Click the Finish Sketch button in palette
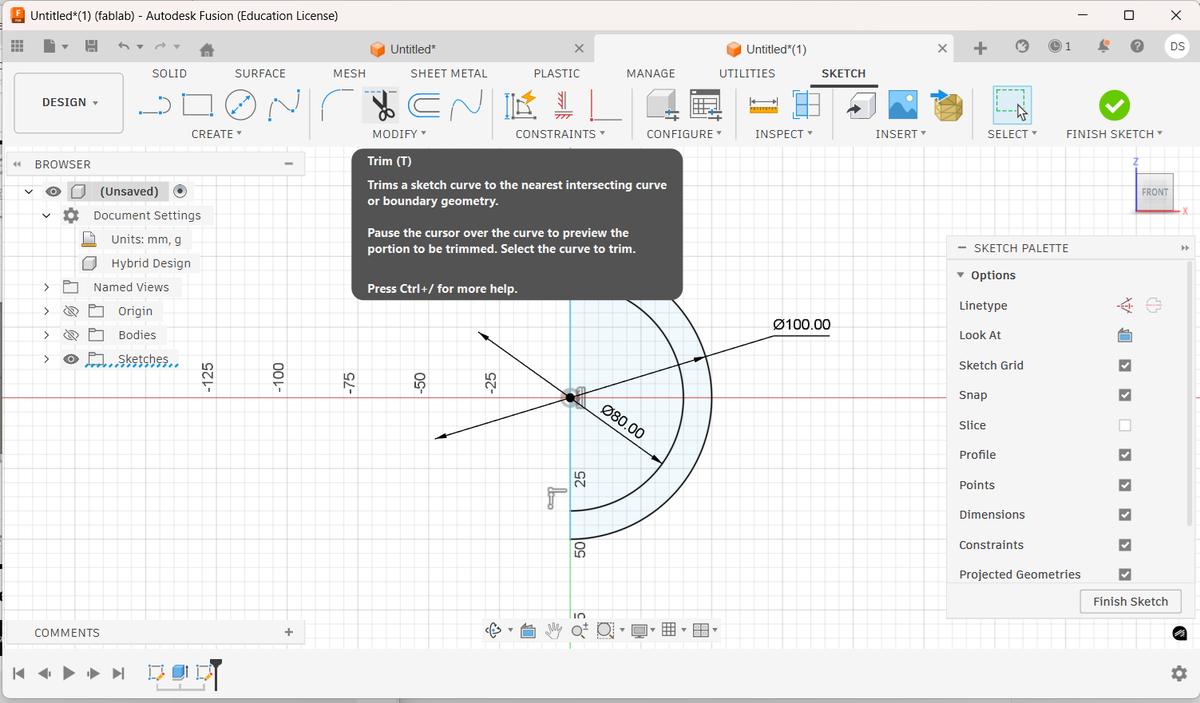1200x703 pixels. (x=1130, y=601)
